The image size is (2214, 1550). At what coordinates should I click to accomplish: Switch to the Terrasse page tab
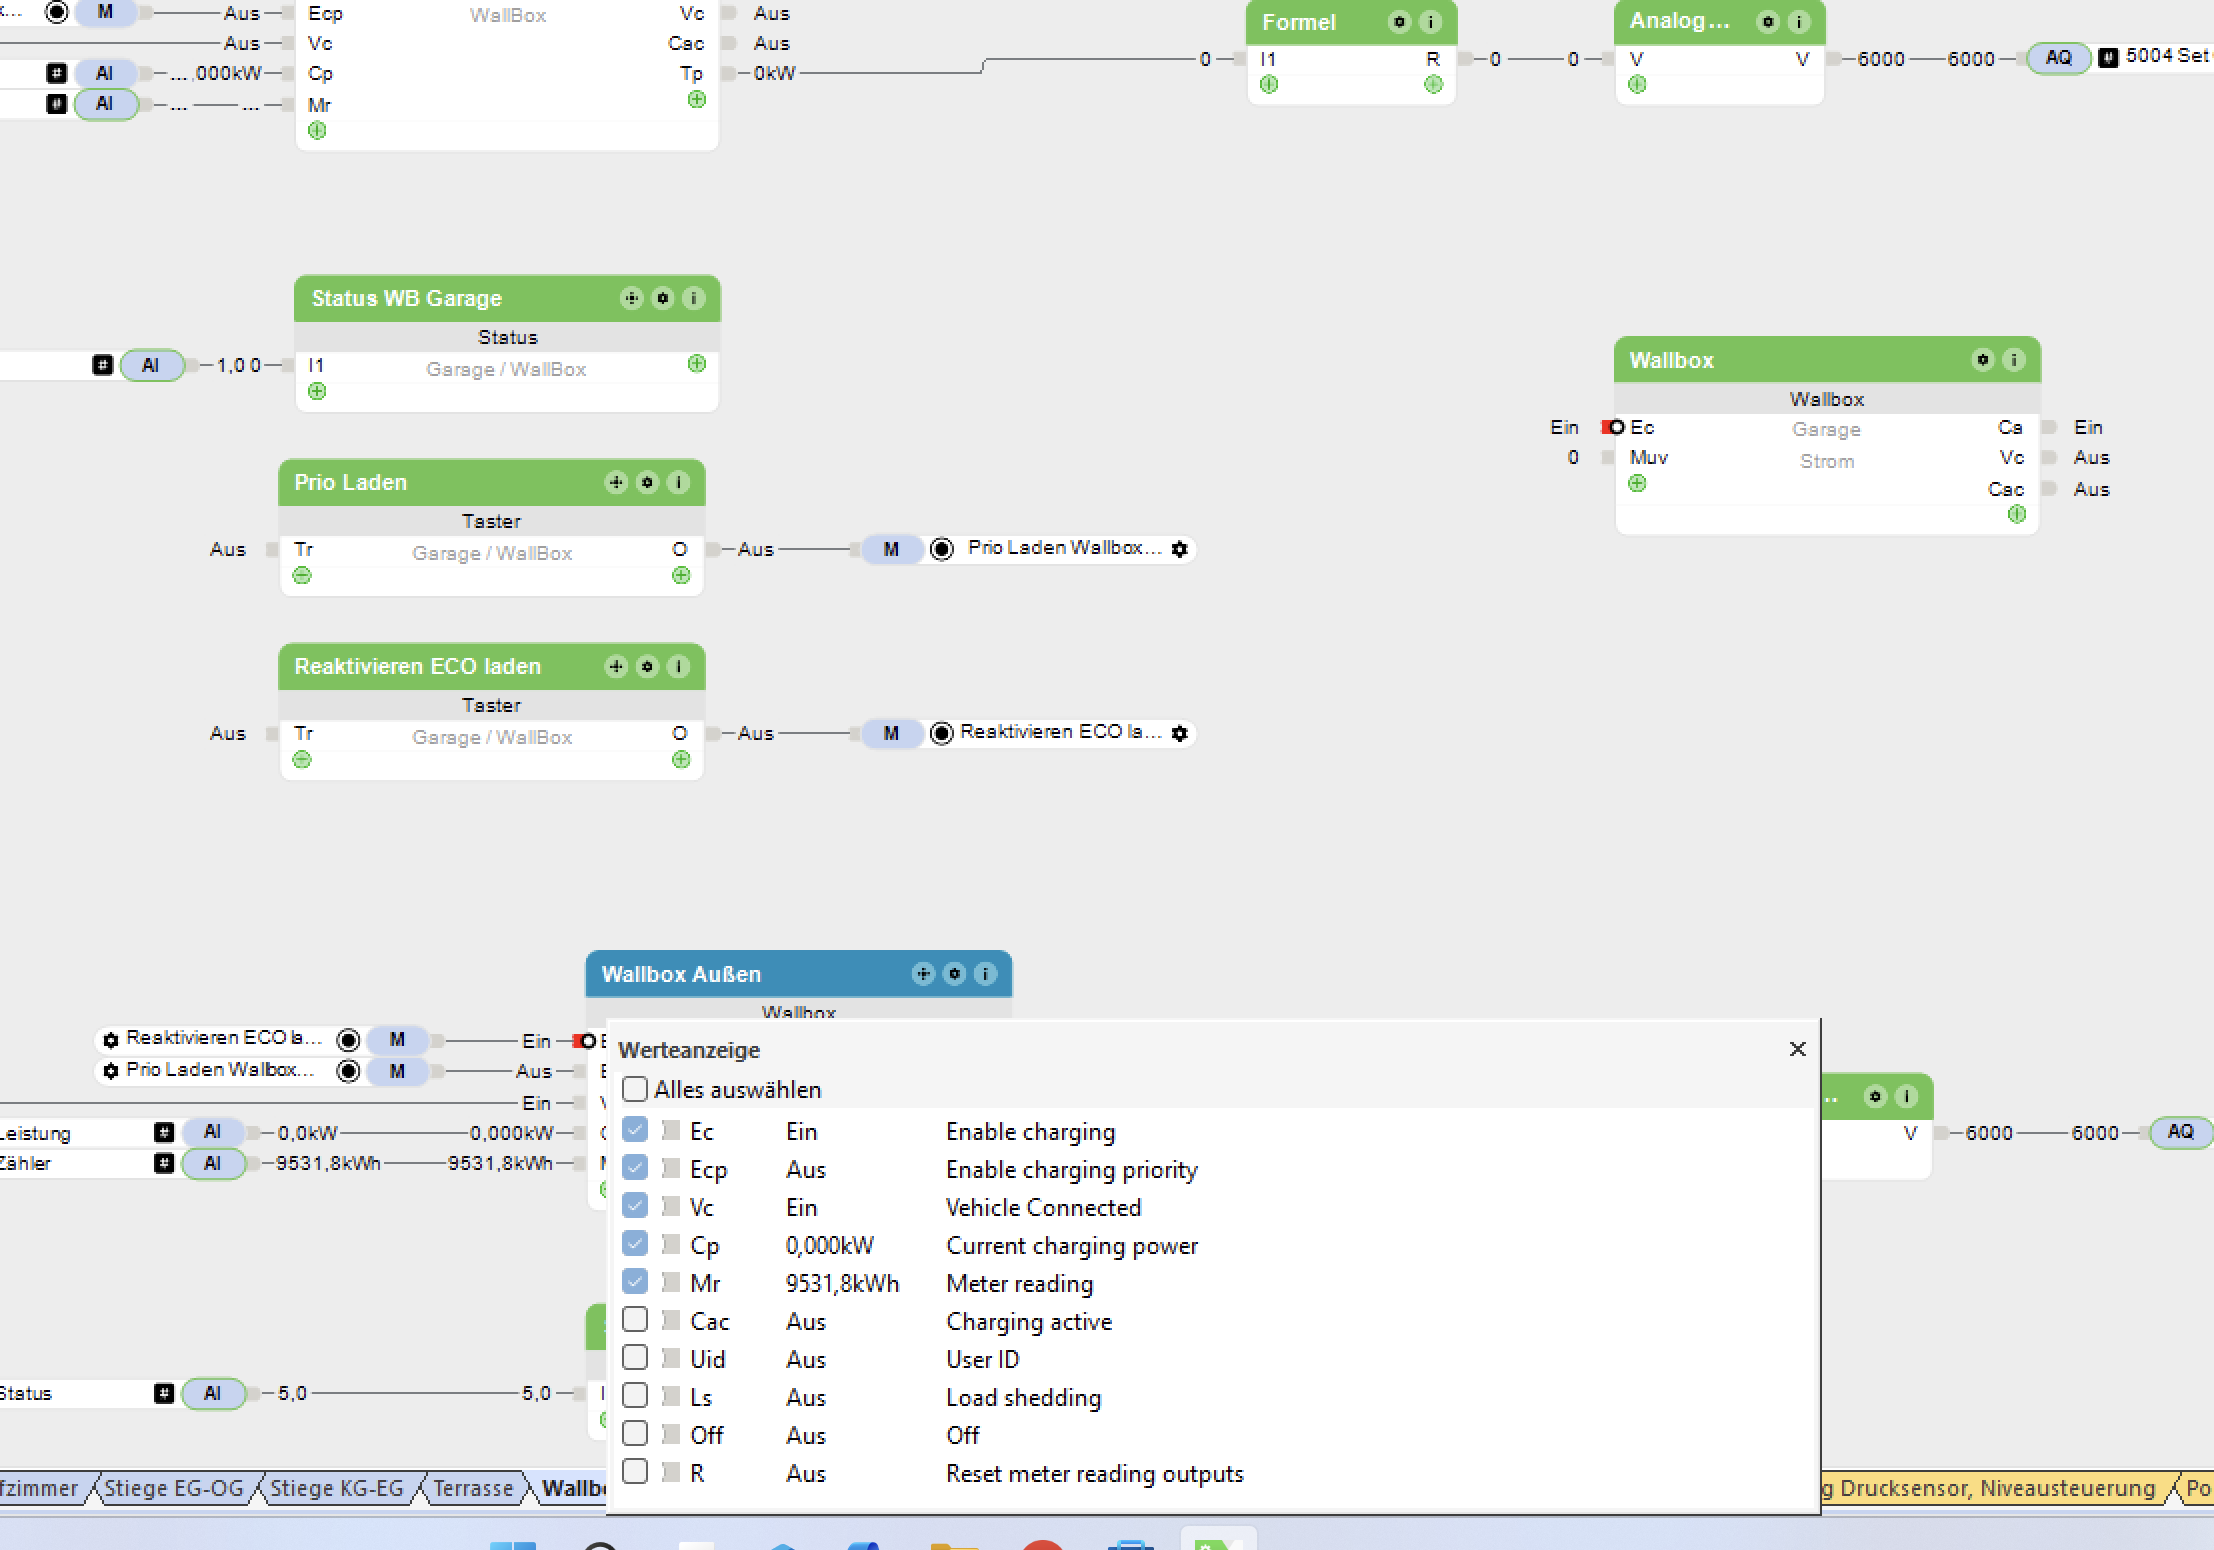click(472, 1488)
